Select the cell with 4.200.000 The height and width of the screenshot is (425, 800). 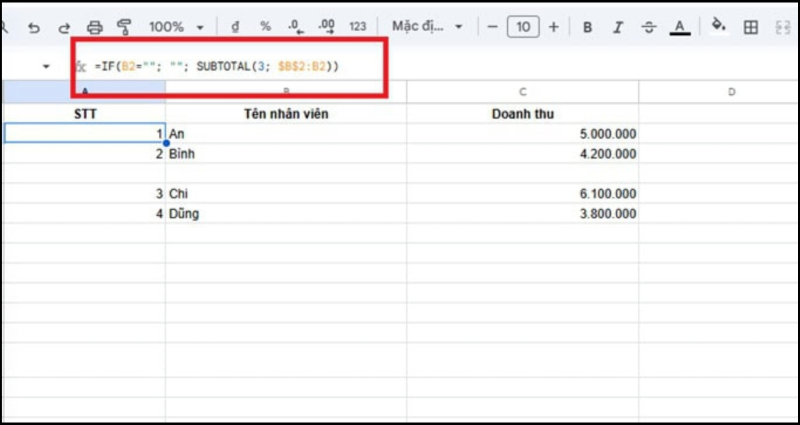click(x=522, y=154)
